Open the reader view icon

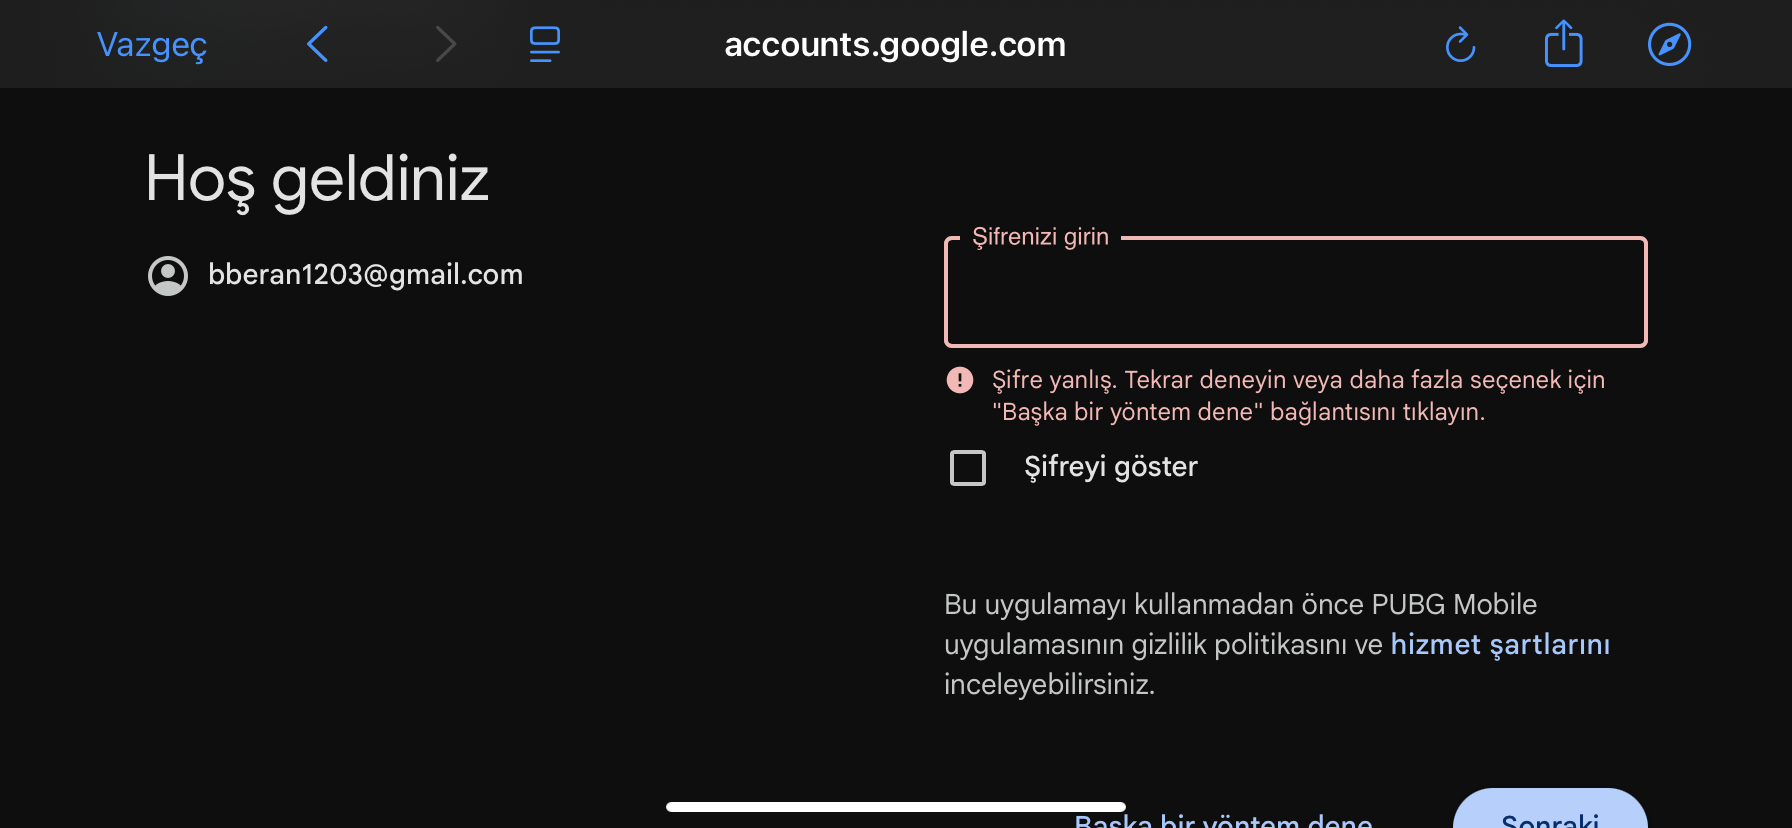click(x=545, y=44)
